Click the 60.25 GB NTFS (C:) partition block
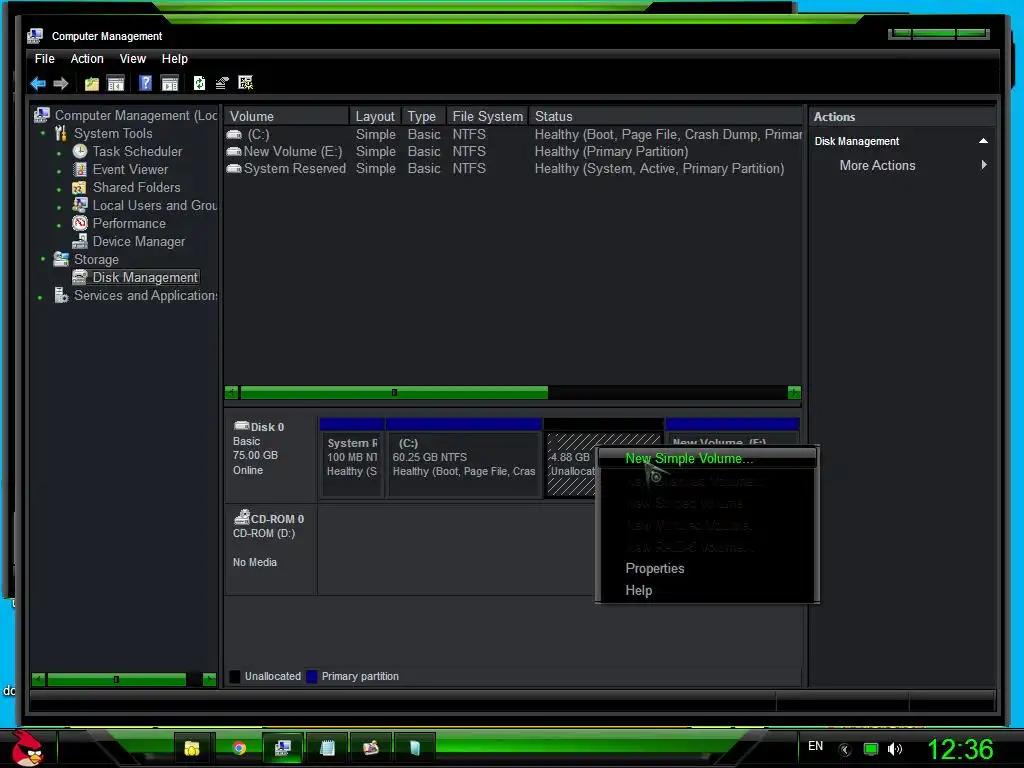The height and width of the screenshot is (768, 1024). click(464, 458)
